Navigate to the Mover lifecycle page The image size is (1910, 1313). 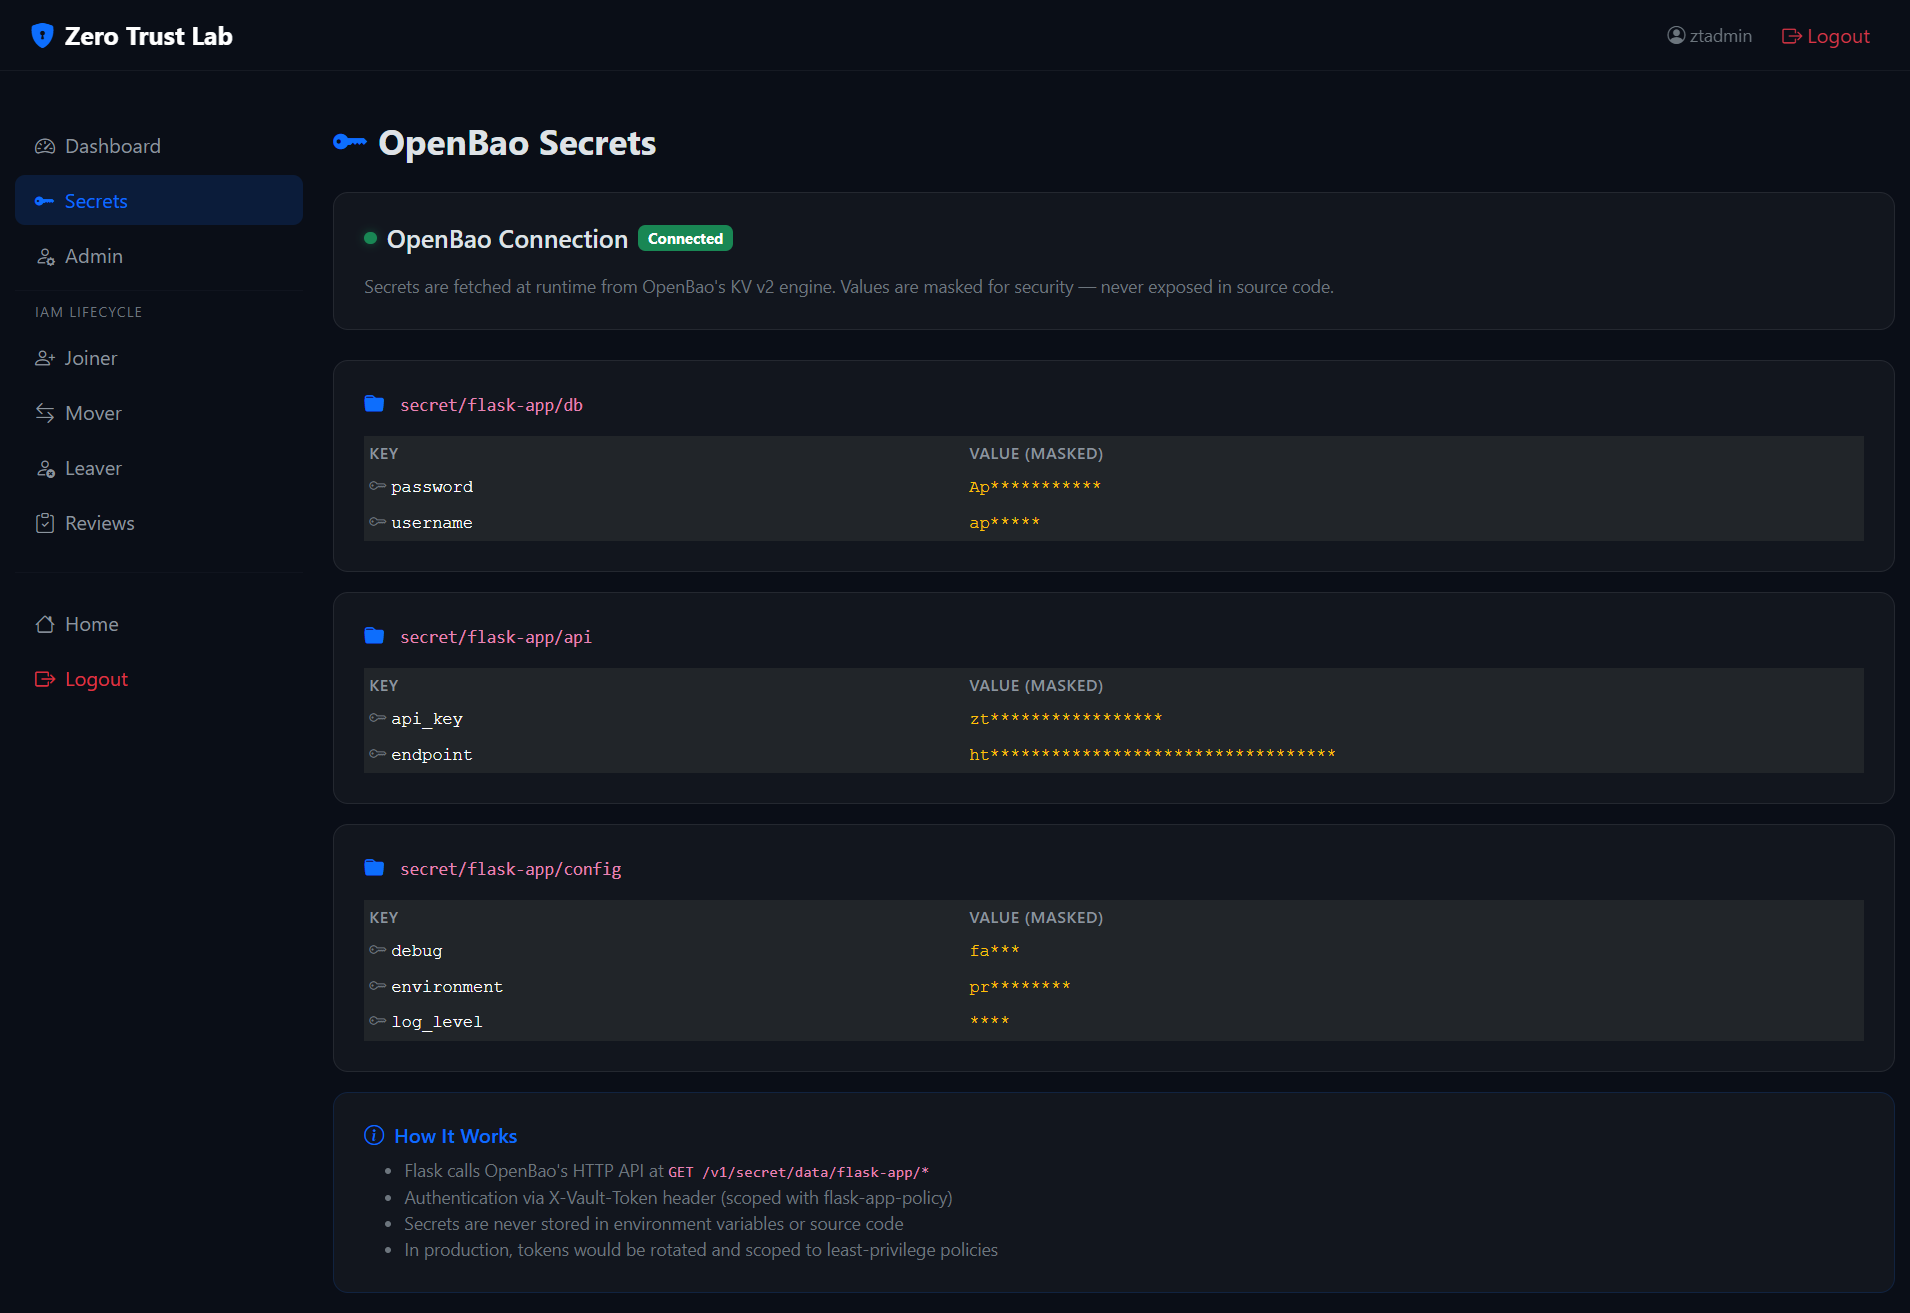(93, 413)
